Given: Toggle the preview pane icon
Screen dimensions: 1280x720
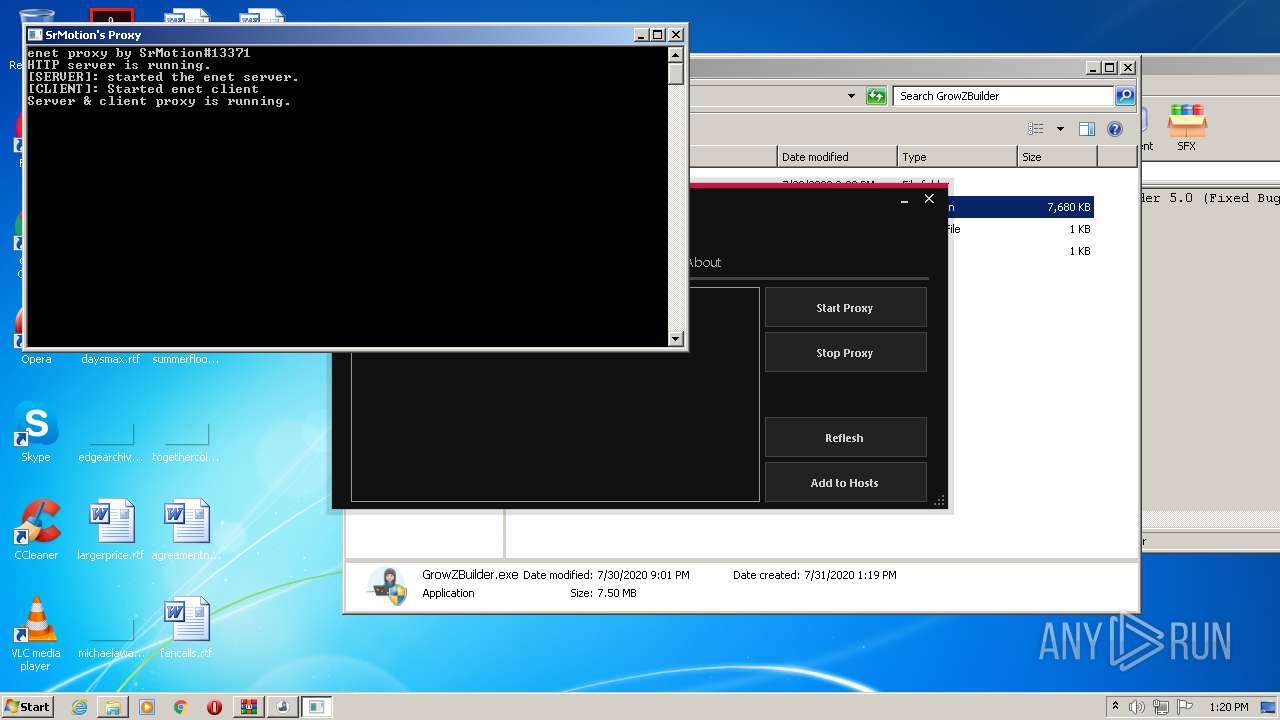Looking at the screenshot, I should (1087, 129).
